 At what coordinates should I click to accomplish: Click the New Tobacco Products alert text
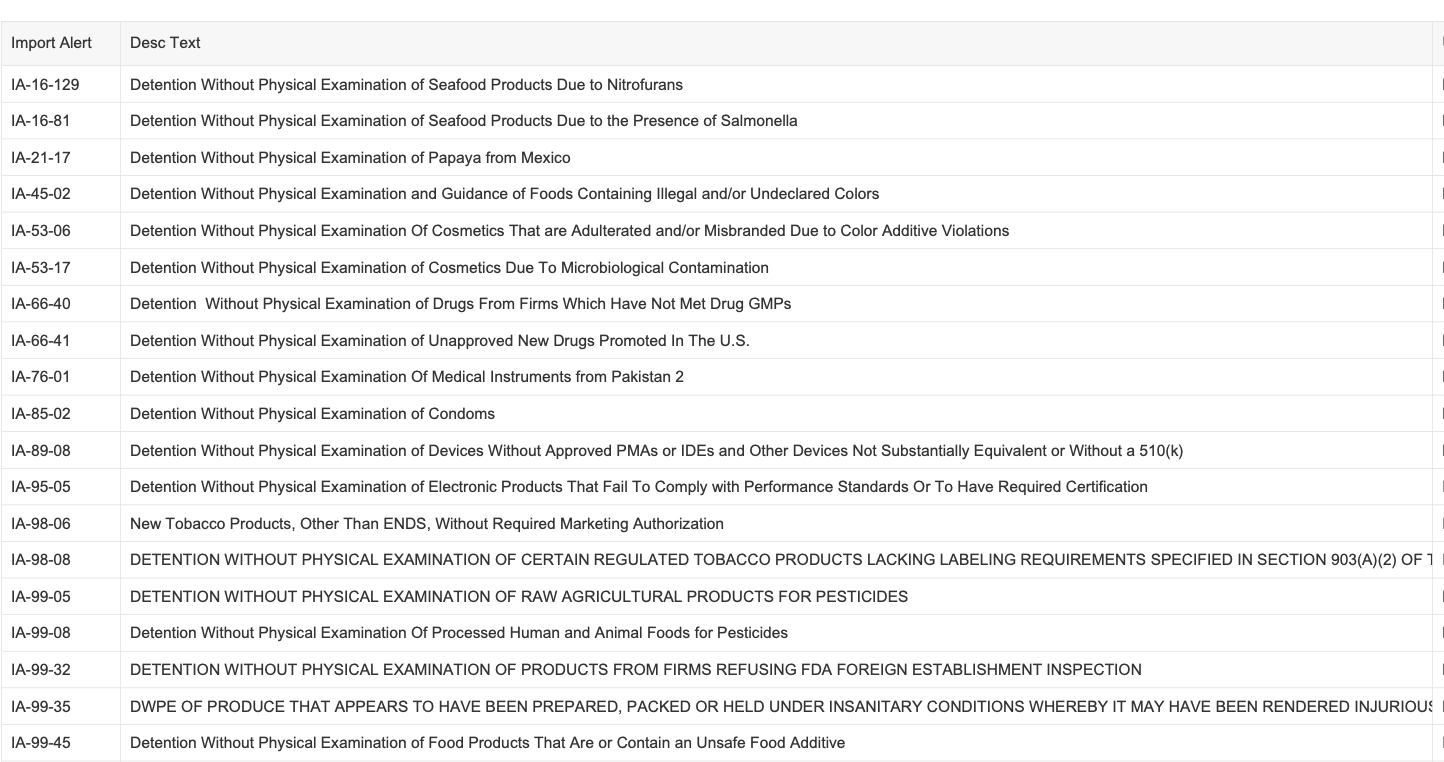[427, 524]
